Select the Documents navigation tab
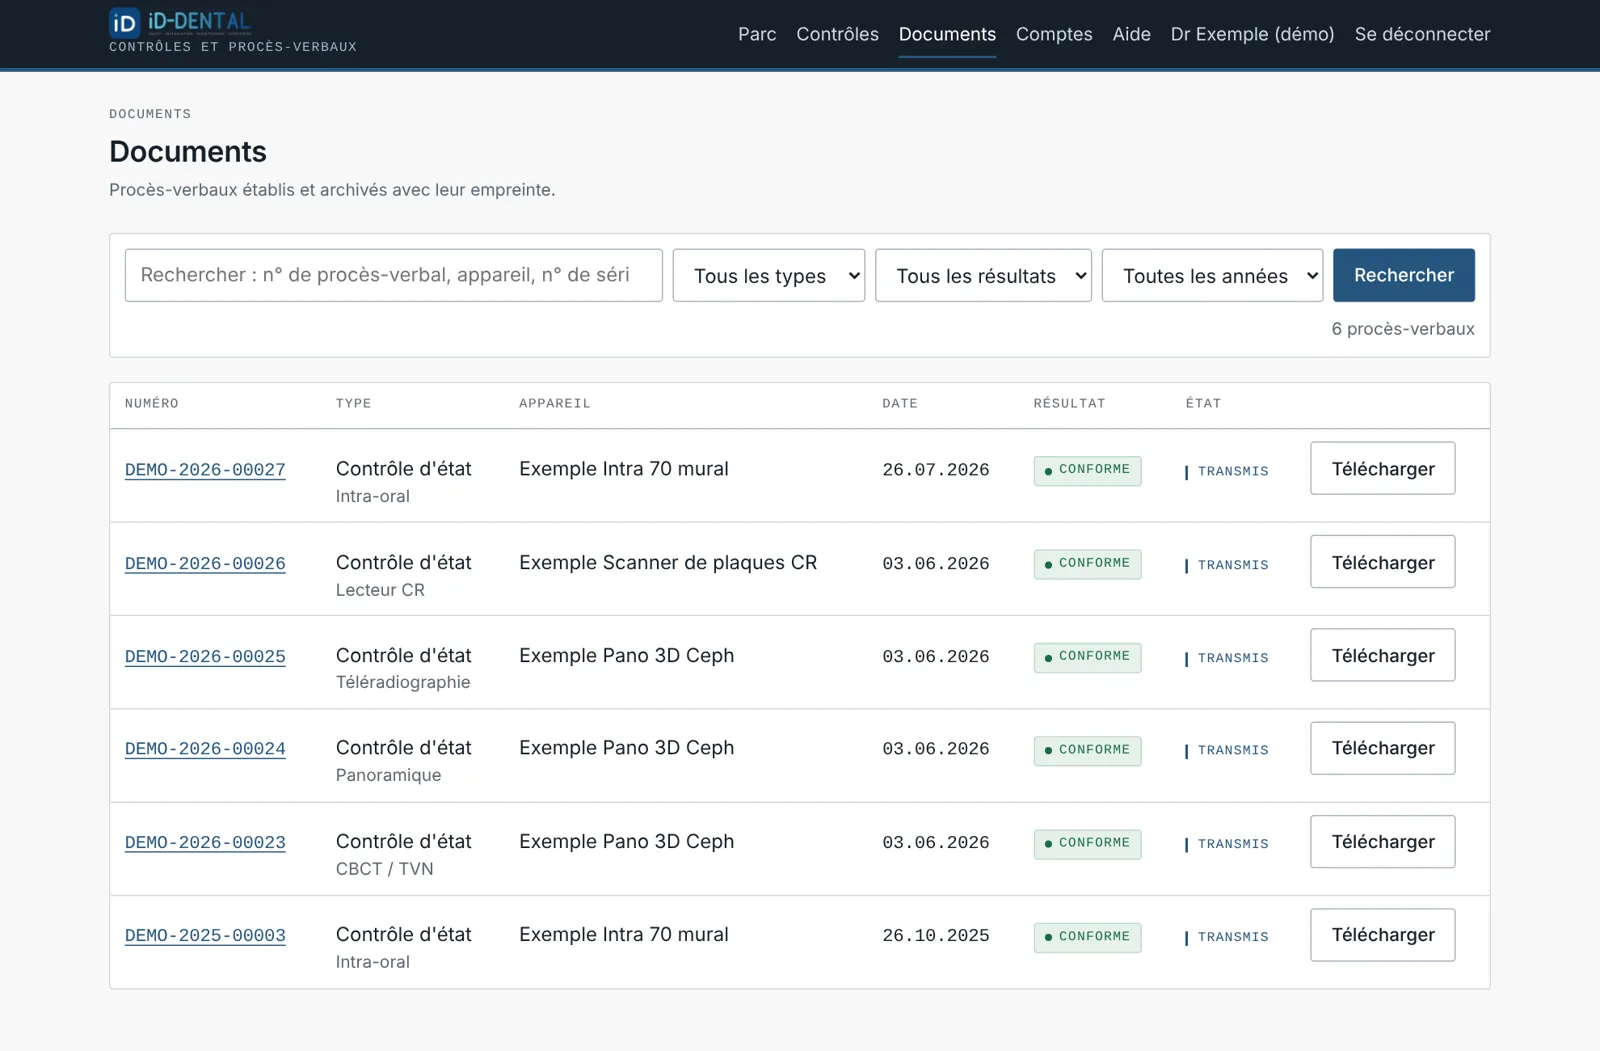 pos(947,34)
